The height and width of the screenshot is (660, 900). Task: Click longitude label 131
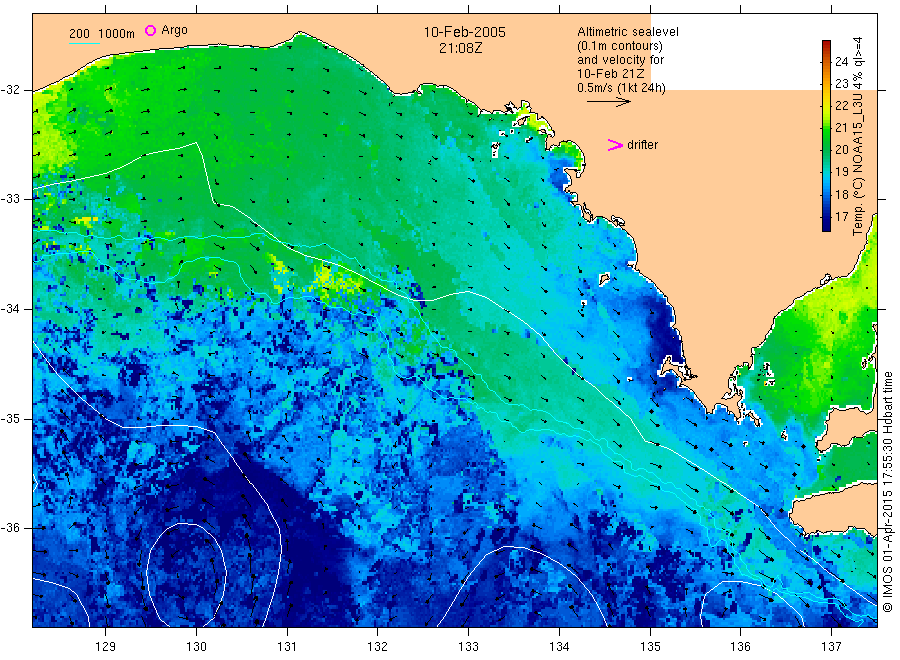[287, 647]
